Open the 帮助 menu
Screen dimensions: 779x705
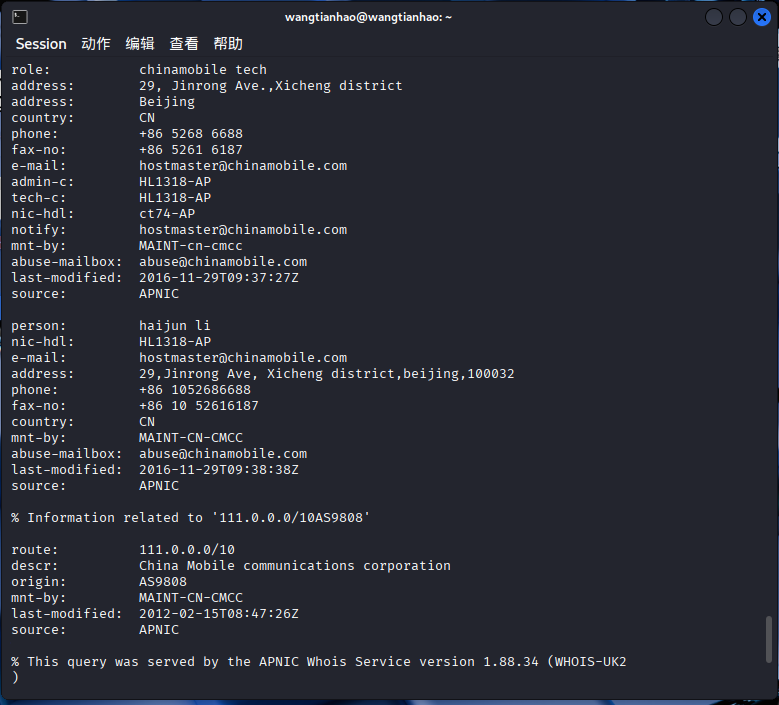point(228,44)
